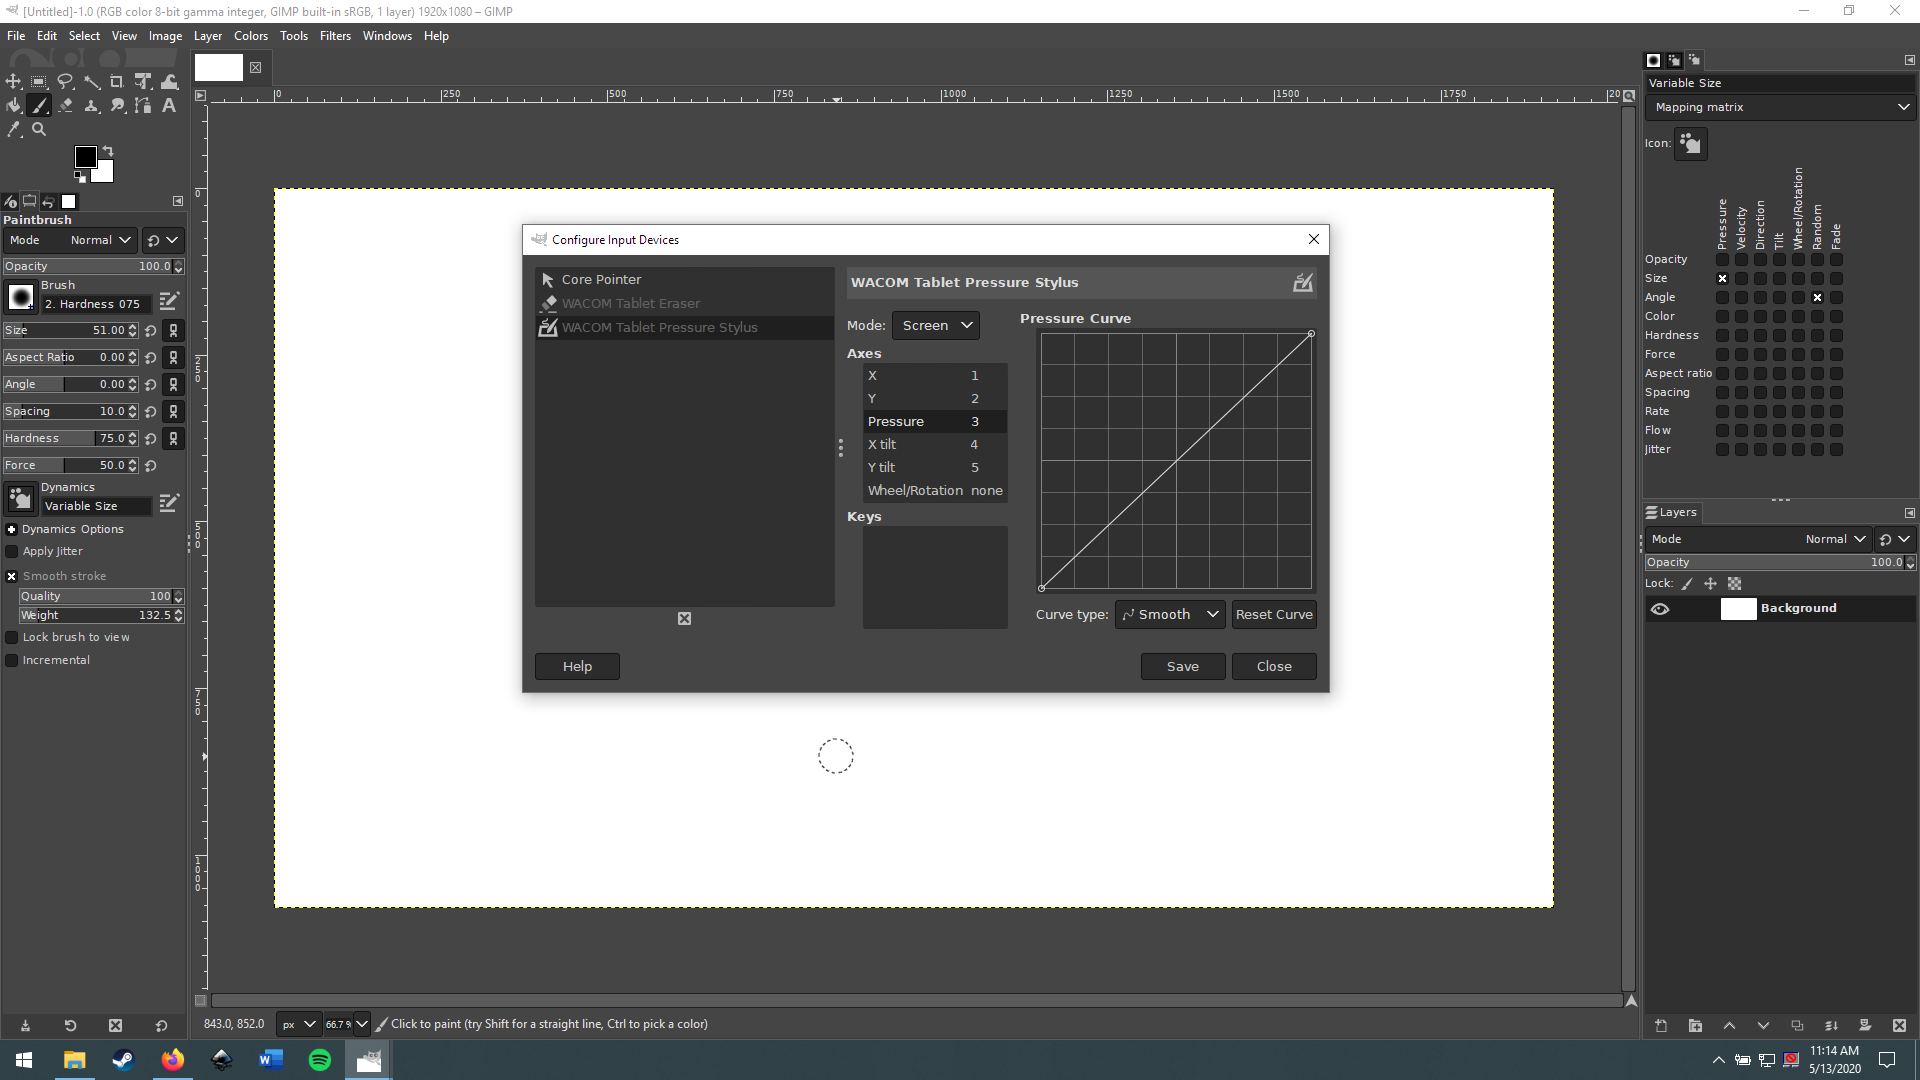
Task: Hide the Background layer eye icon
Action: click(1660, 609)
